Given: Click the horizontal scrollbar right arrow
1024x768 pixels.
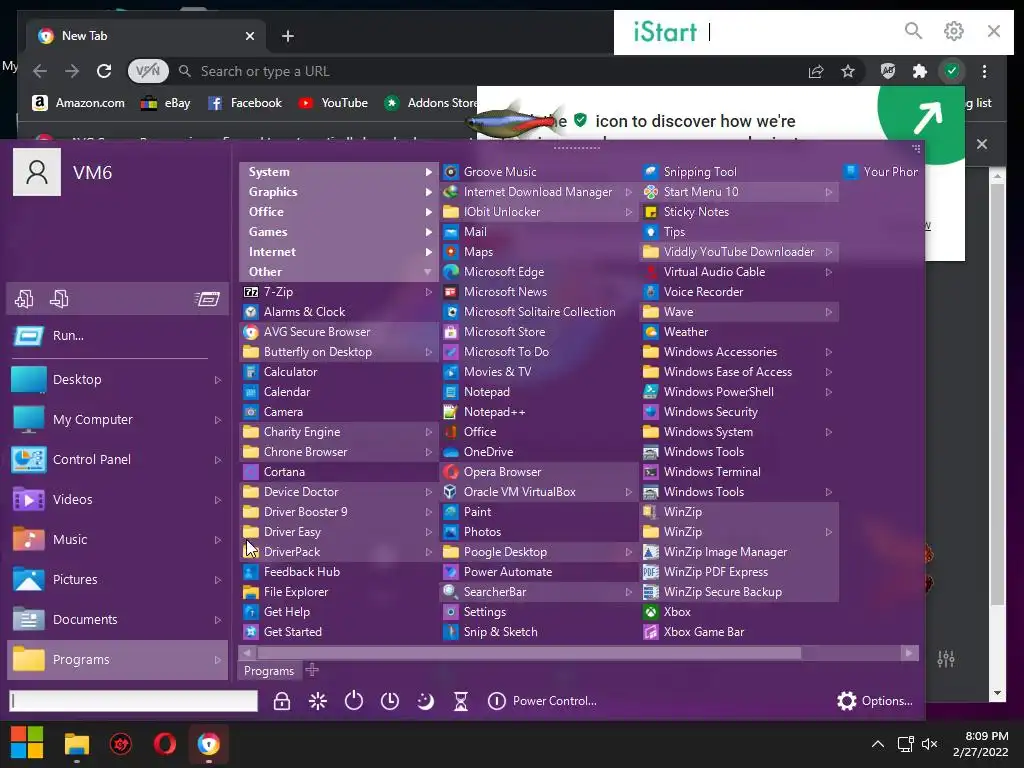Looking at the screenshot, I should tap(909, 652).
